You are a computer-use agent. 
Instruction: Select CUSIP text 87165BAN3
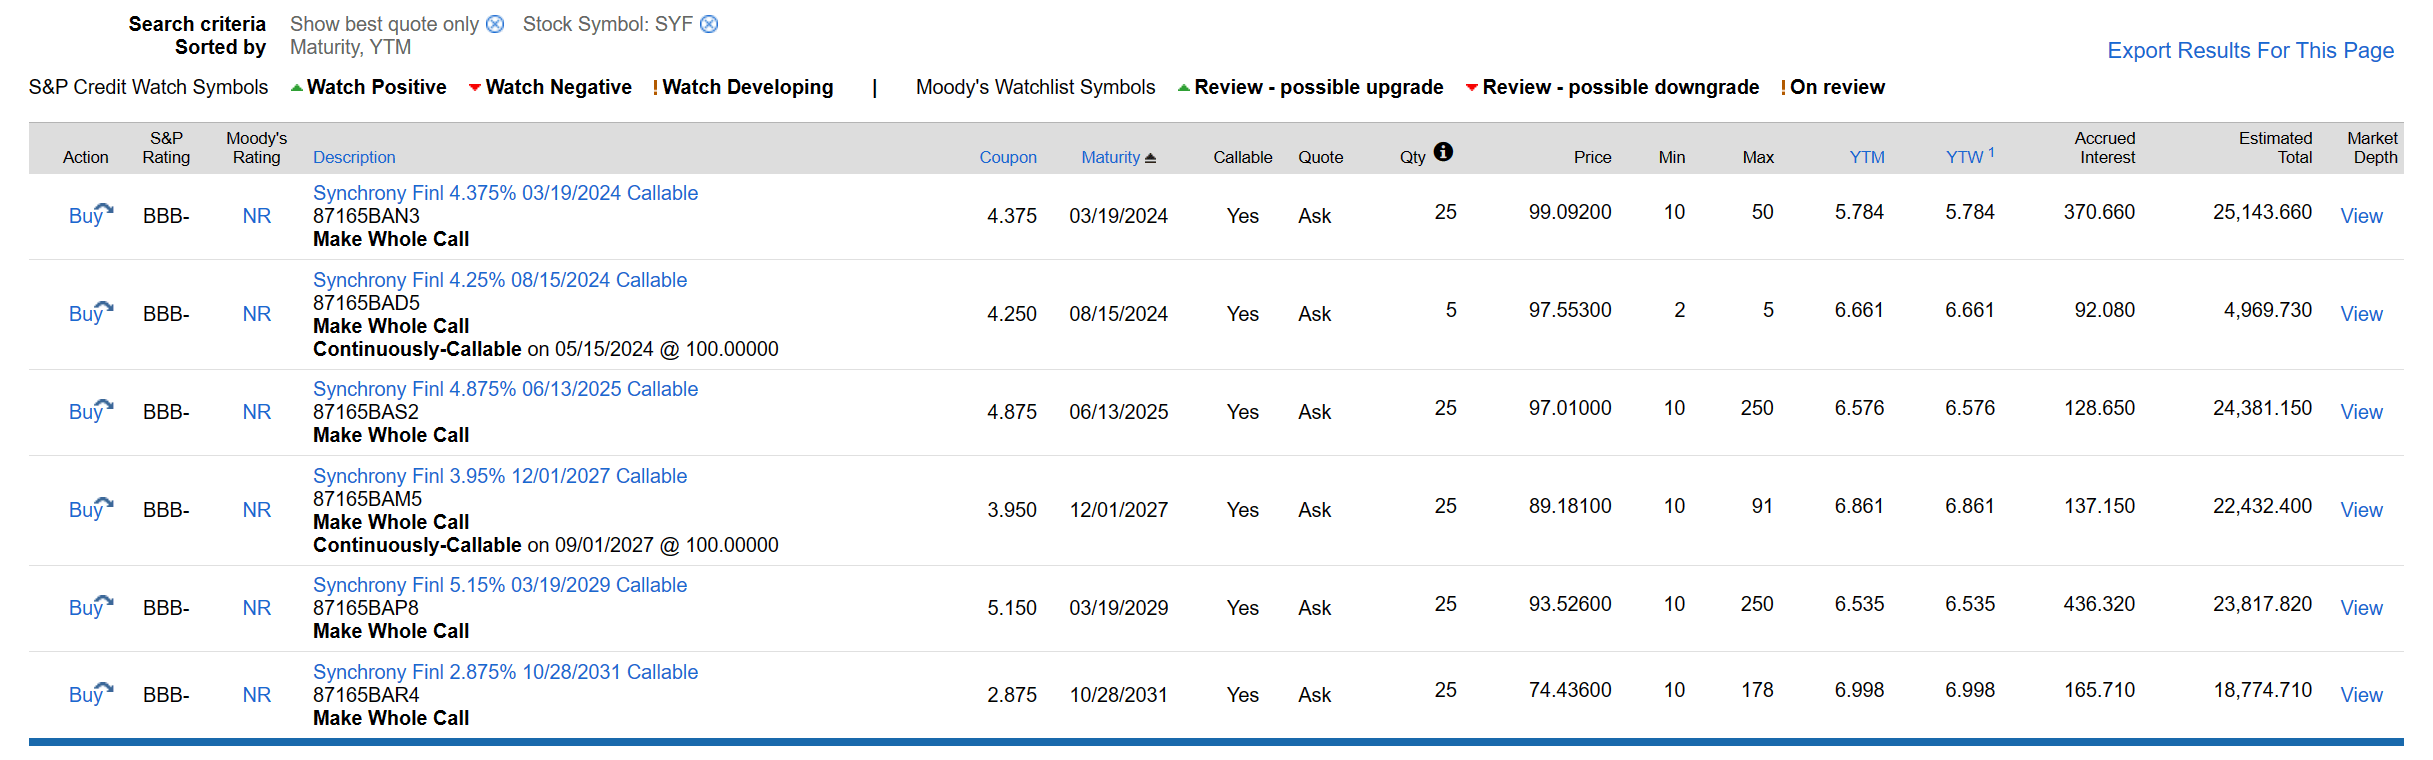pyautogui.click(x=366, y=216)
